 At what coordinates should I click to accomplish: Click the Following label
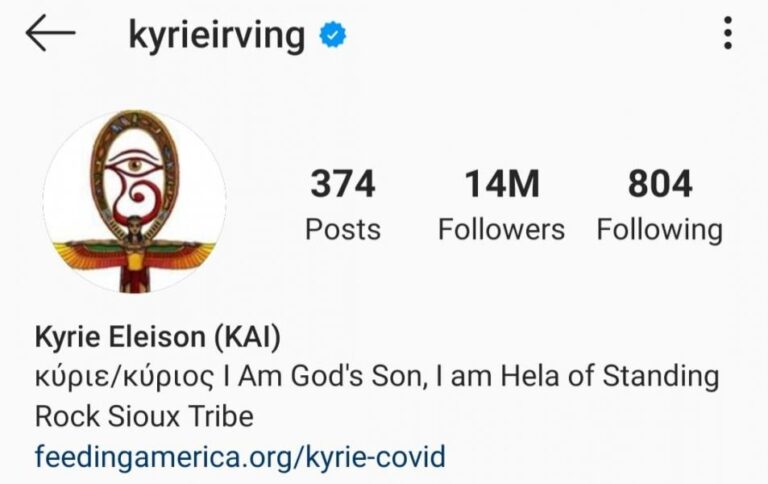660,230
